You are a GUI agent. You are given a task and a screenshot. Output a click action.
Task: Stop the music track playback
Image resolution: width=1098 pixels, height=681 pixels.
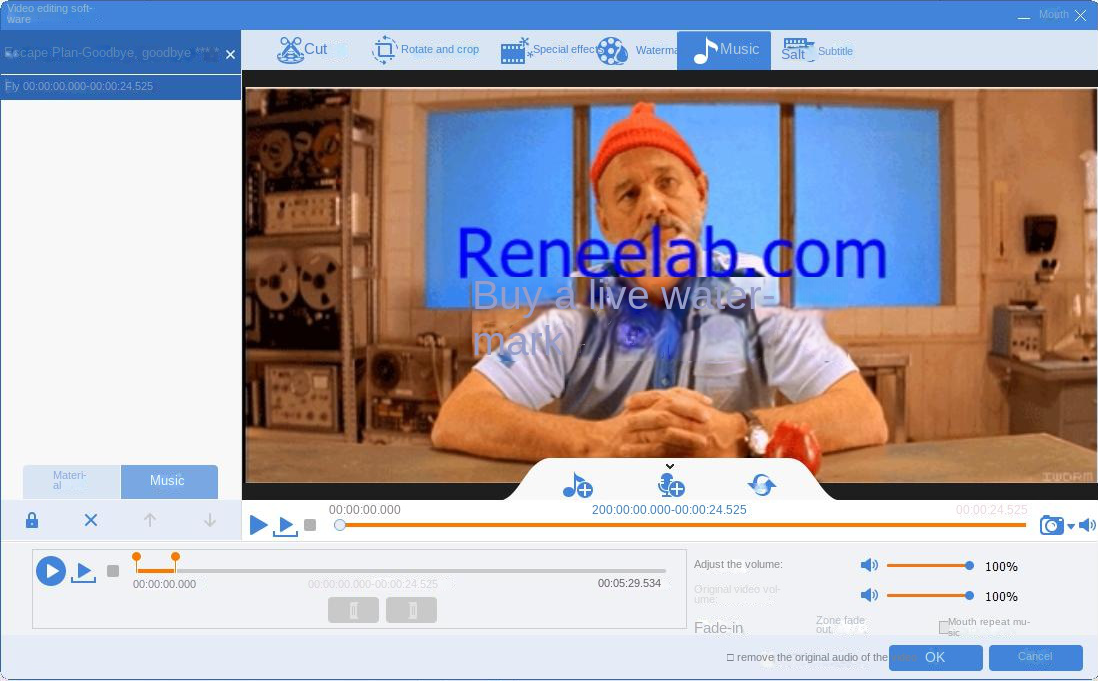pyautogui.click(x=113, y=571)
